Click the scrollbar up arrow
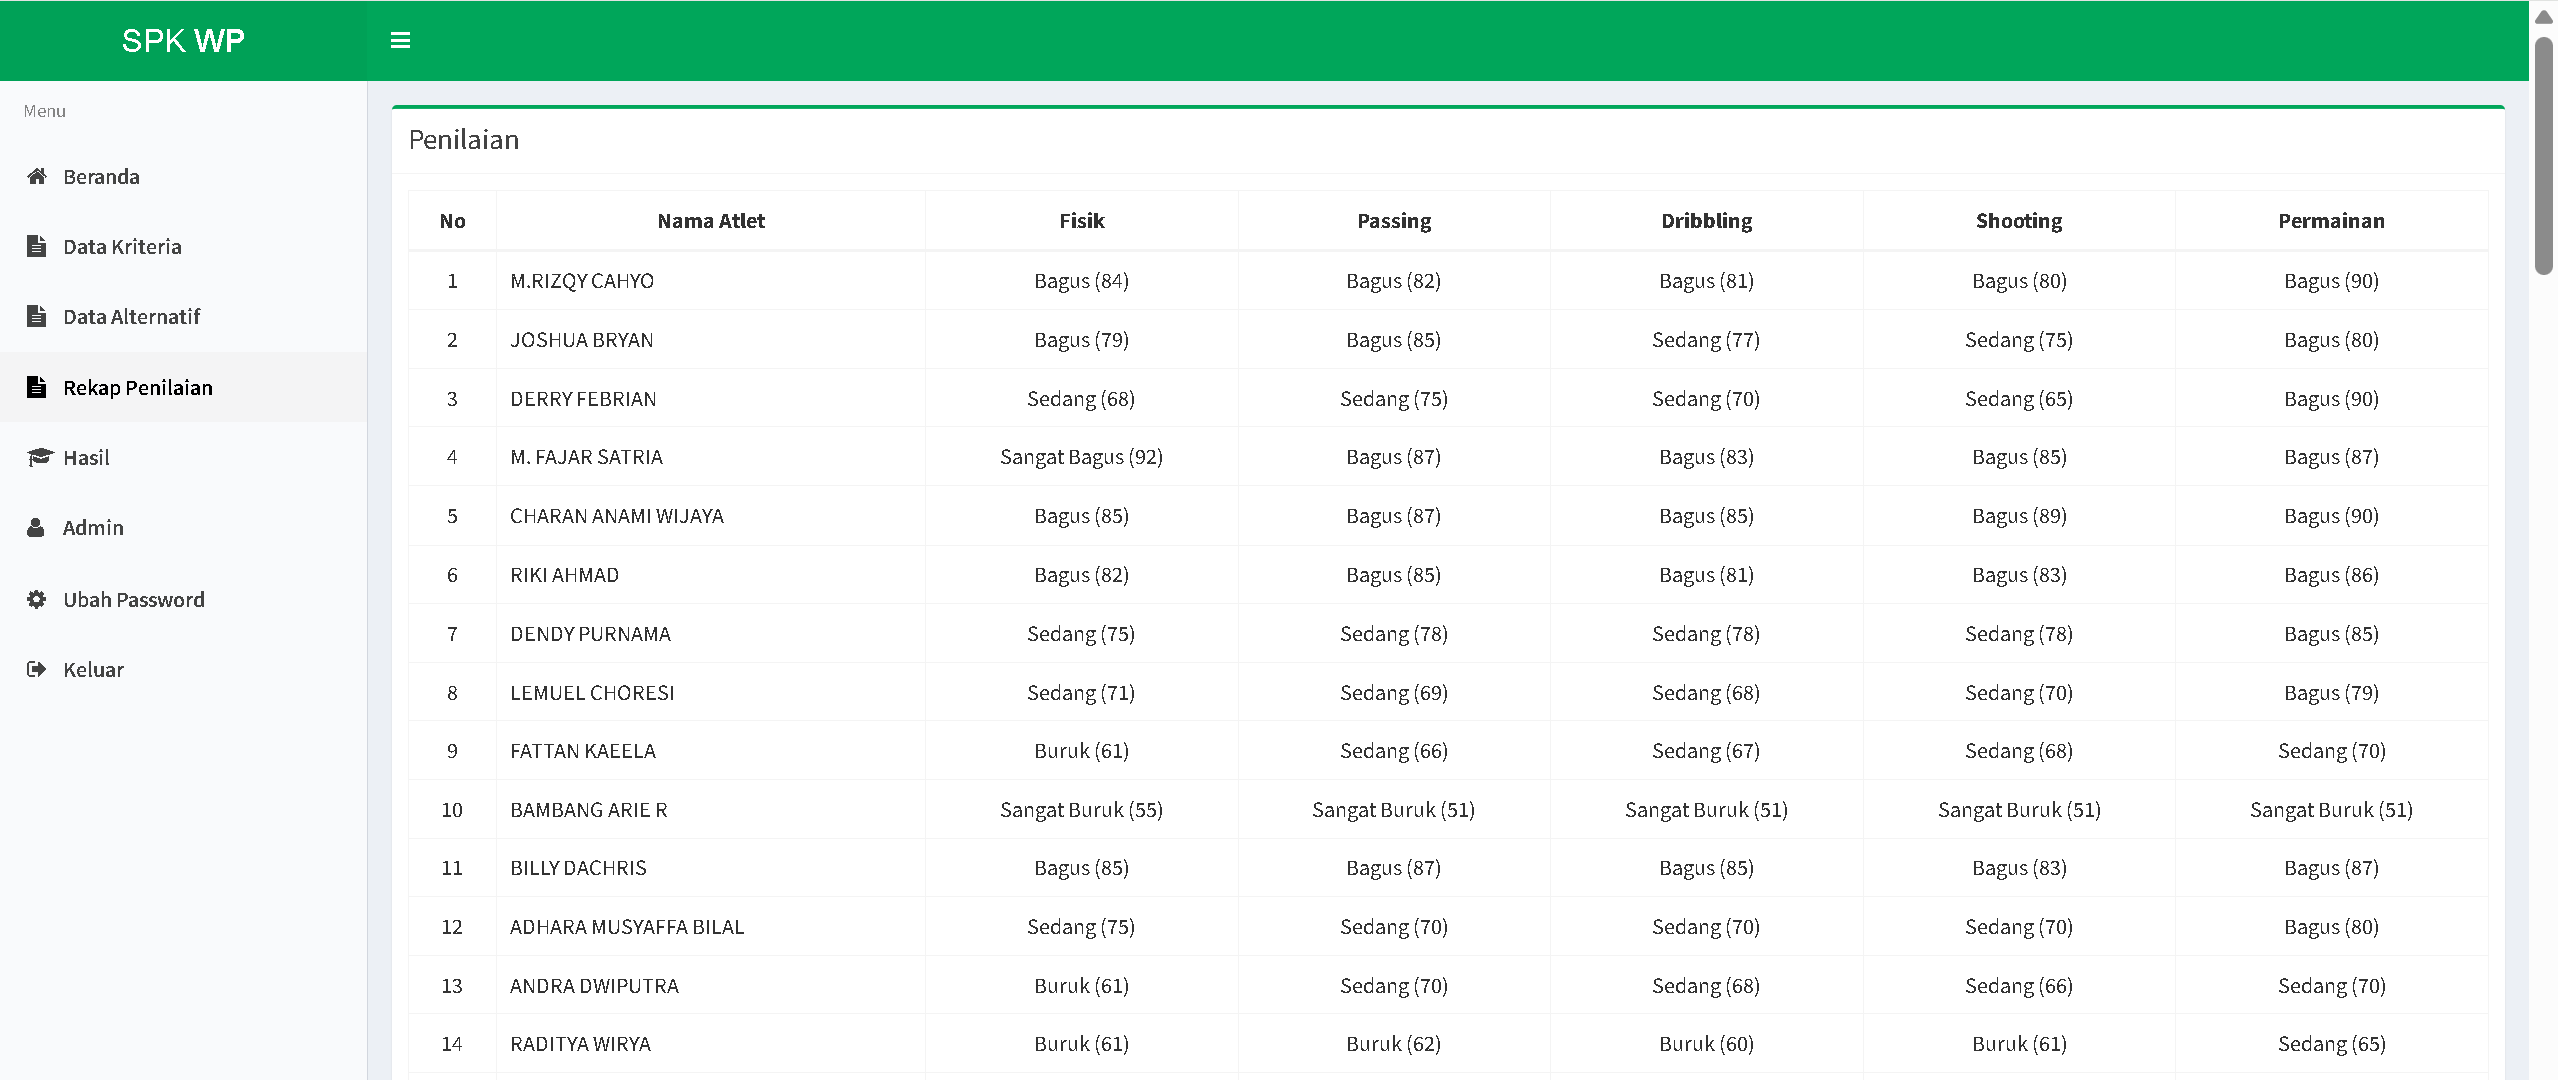 [x=2543, y=17]
